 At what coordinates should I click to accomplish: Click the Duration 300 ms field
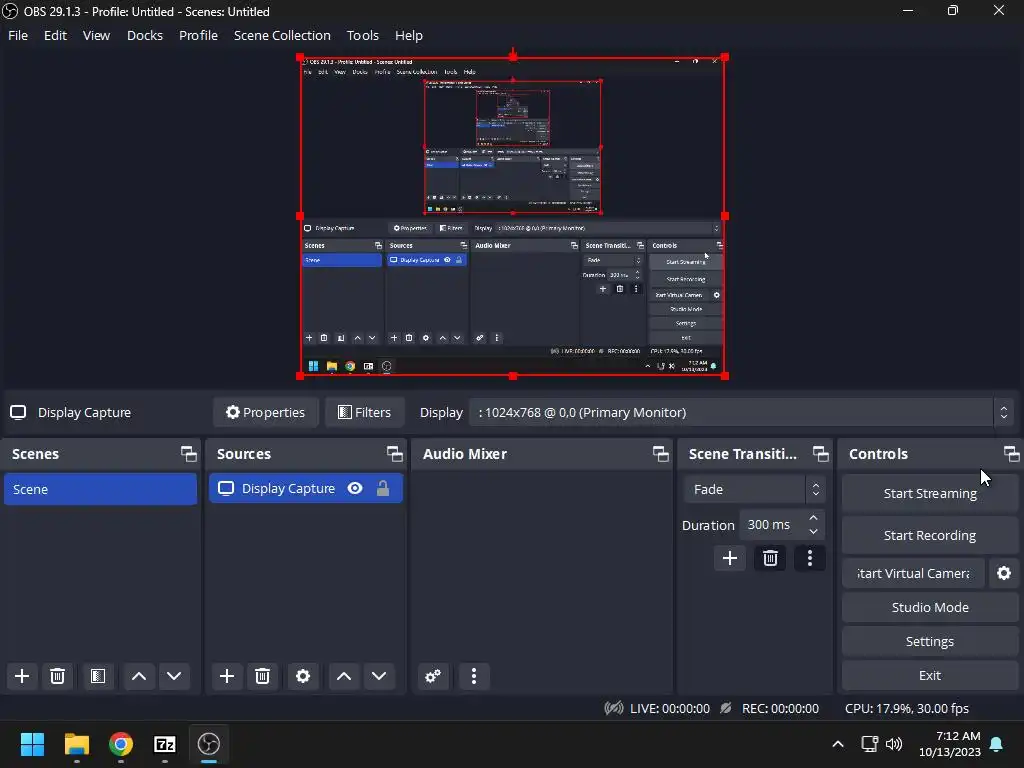782,525
